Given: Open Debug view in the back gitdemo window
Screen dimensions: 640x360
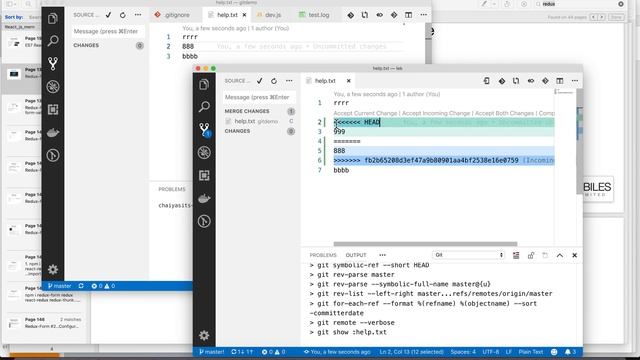Looking at the screenshot, I should [53, 87].
